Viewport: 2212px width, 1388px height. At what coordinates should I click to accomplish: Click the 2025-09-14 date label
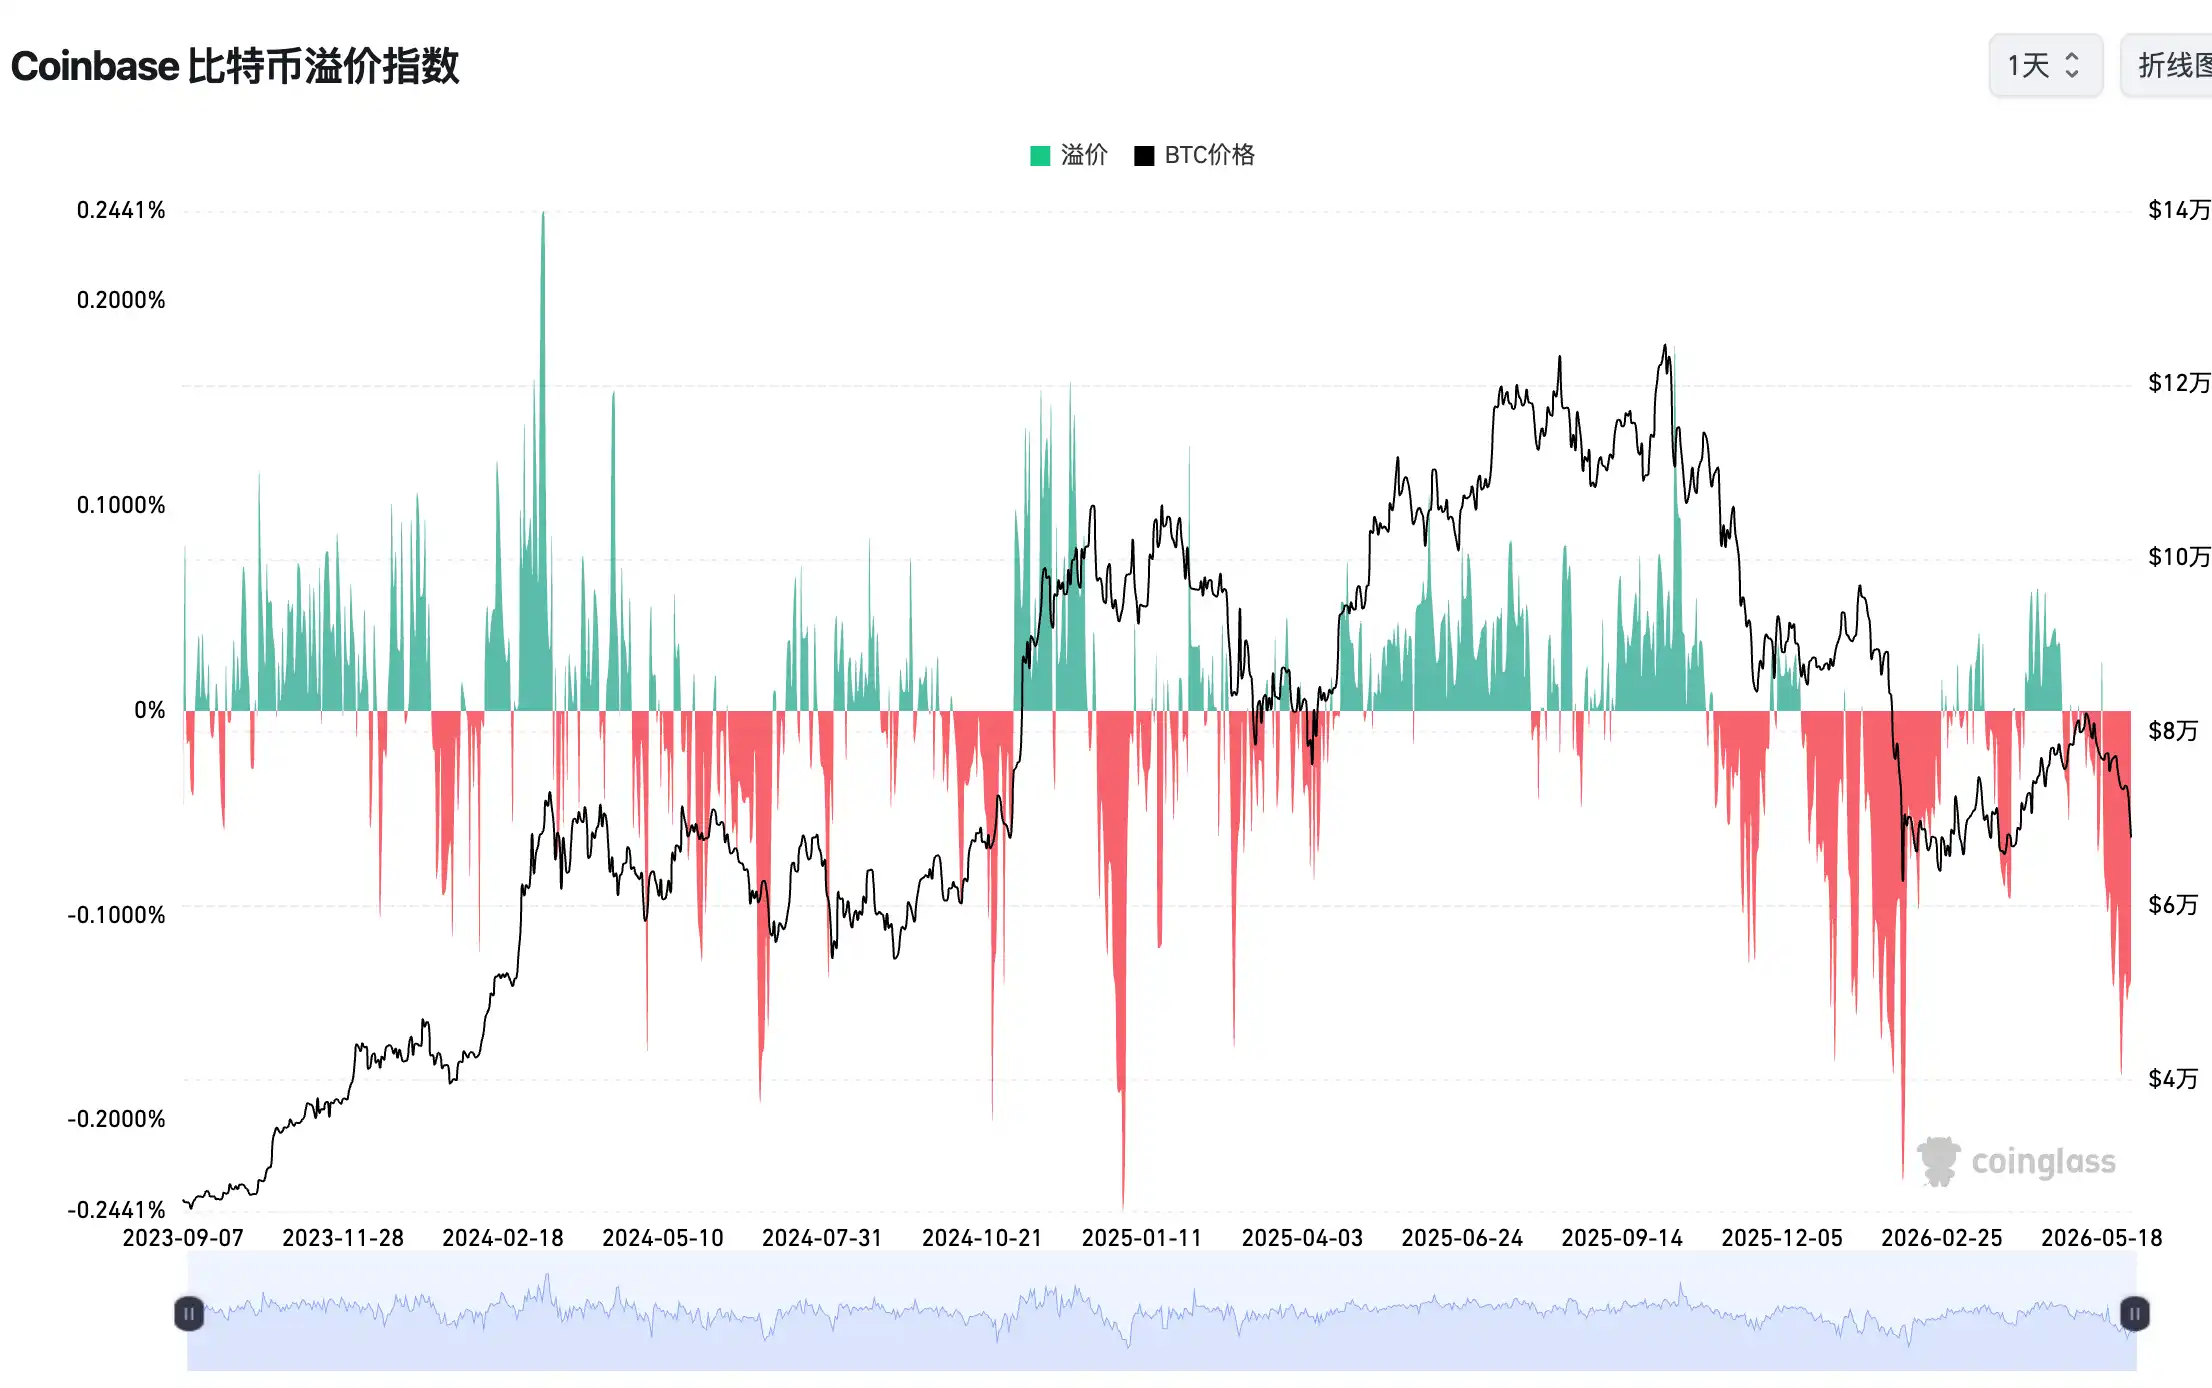(x=1622, y=1238)
